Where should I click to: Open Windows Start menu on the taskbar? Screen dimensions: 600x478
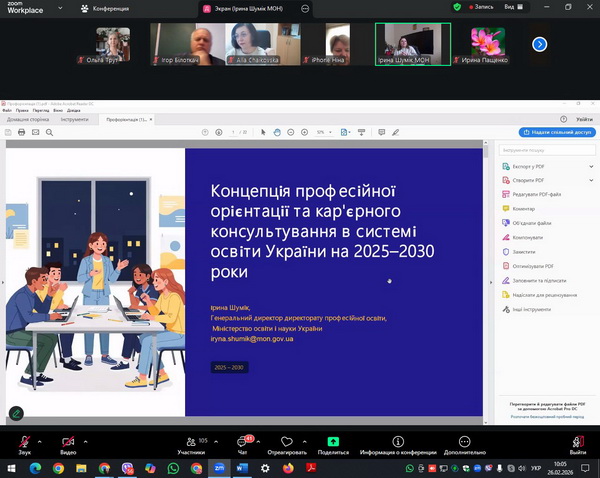pos(12,468)
